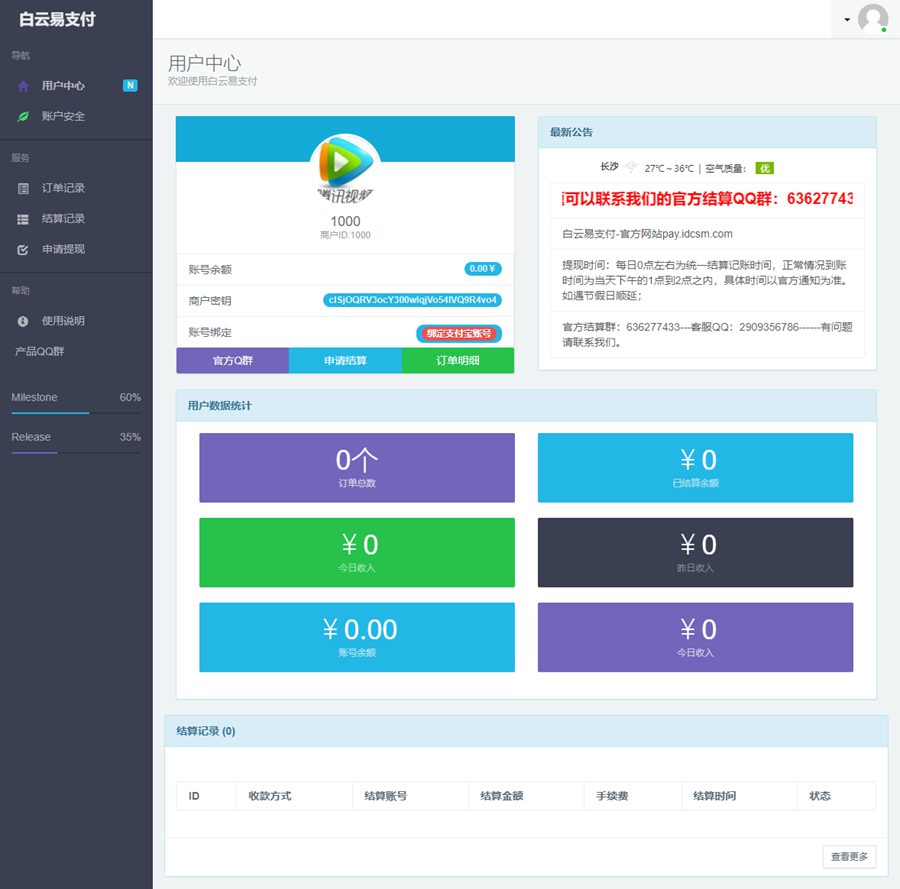Click the 账号绑定 row label
900x889 pixels.
(x=210, y=332)
